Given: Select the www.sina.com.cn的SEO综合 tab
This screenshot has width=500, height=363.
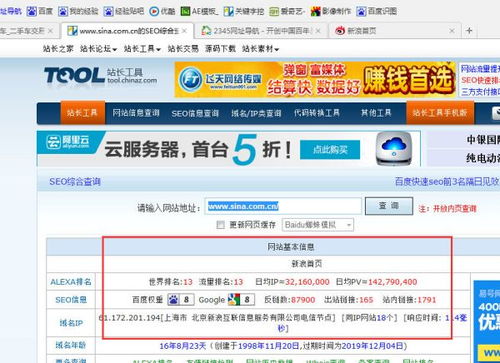Looking at the screenshot, I should click(127, 31).
